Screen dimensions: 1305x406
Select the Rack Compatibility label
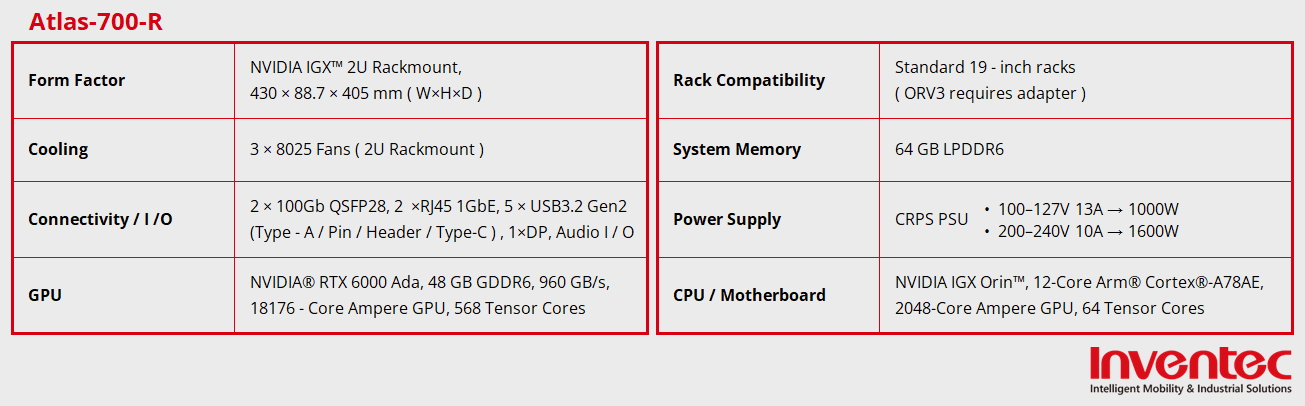pyautogui.click(x=749, y=80)
